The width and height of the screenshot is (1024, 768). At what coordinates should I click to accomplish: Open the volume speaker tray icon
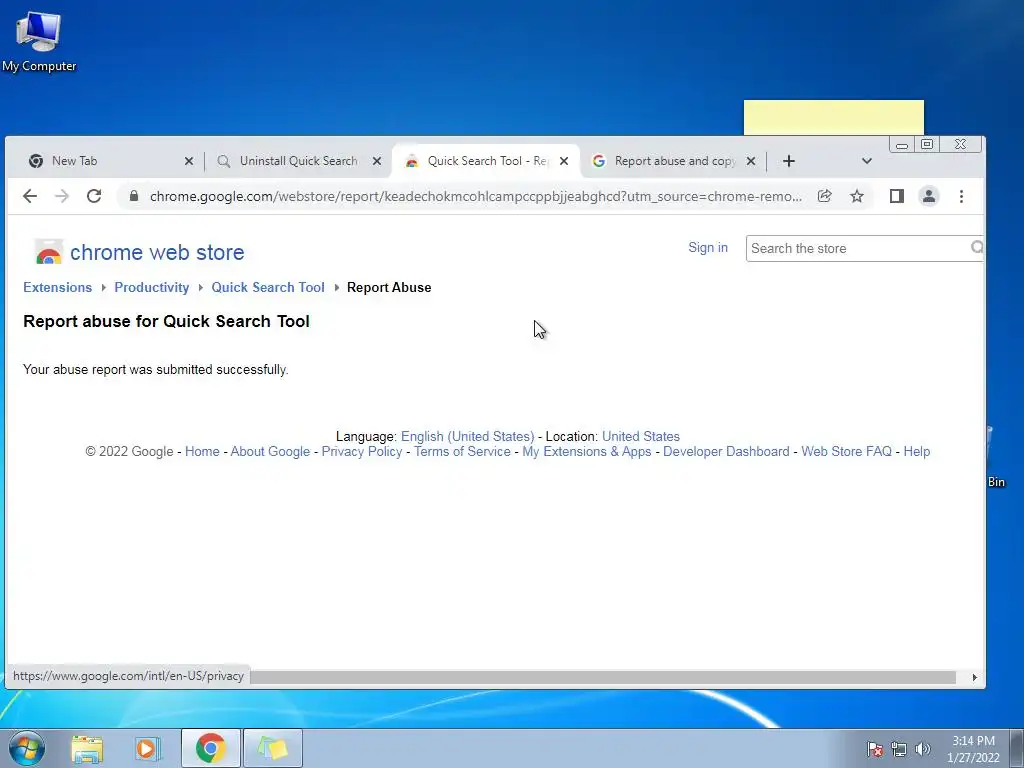(x=922, y=749)
